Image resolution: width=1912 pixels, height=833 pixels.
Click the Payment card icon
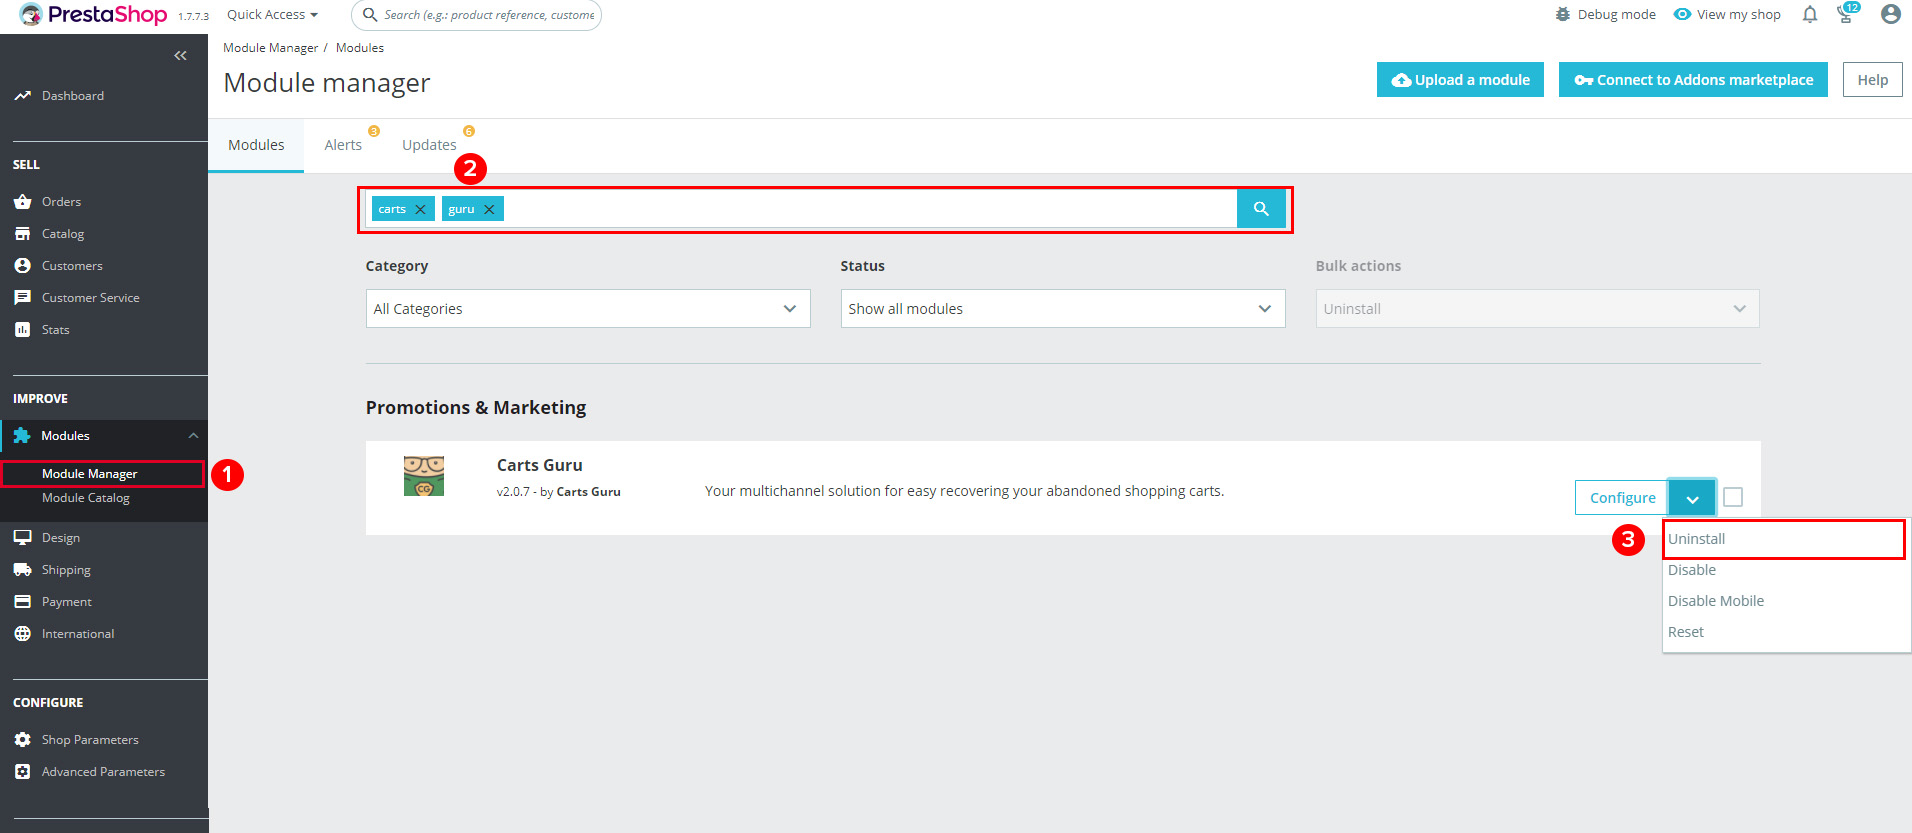tap(22, 602)
